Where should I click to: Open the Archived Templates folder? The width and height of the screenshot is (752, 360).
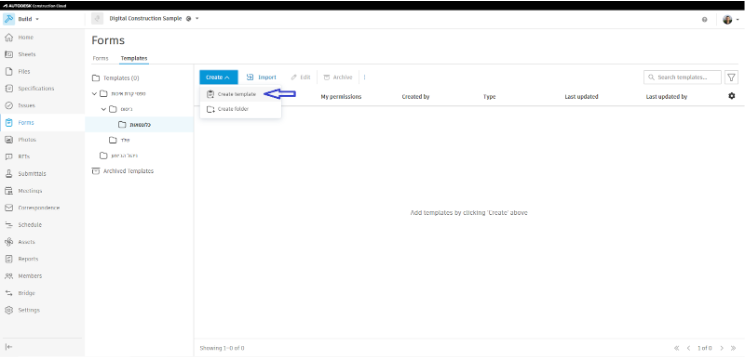tap(128, 171)
